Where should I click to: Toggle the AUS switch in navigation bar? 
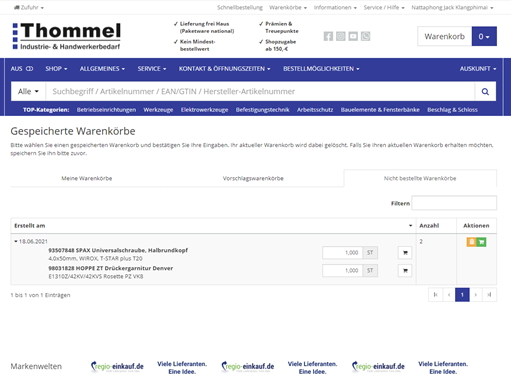pos(22,69)
